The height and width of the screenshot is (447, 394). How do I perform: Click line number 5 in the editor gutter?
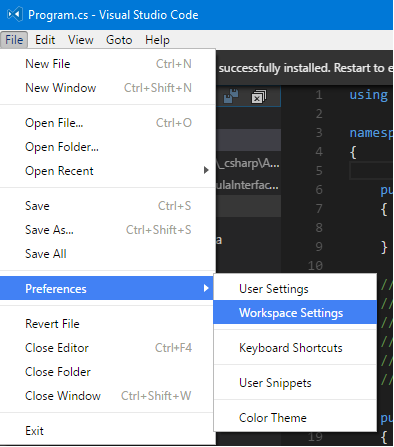(x=319, y=171)
